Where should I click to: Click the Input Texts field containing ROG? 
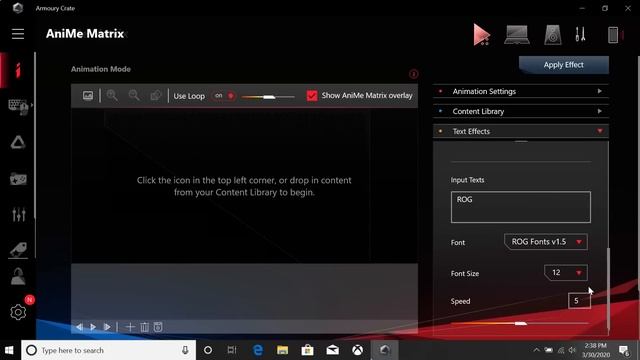coord(520,207)
